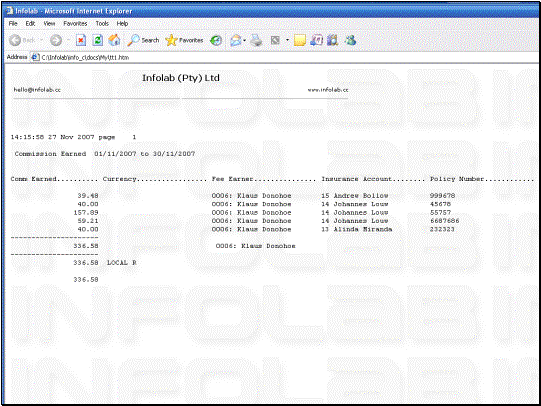Open the Favorites star button

[184, 40]
